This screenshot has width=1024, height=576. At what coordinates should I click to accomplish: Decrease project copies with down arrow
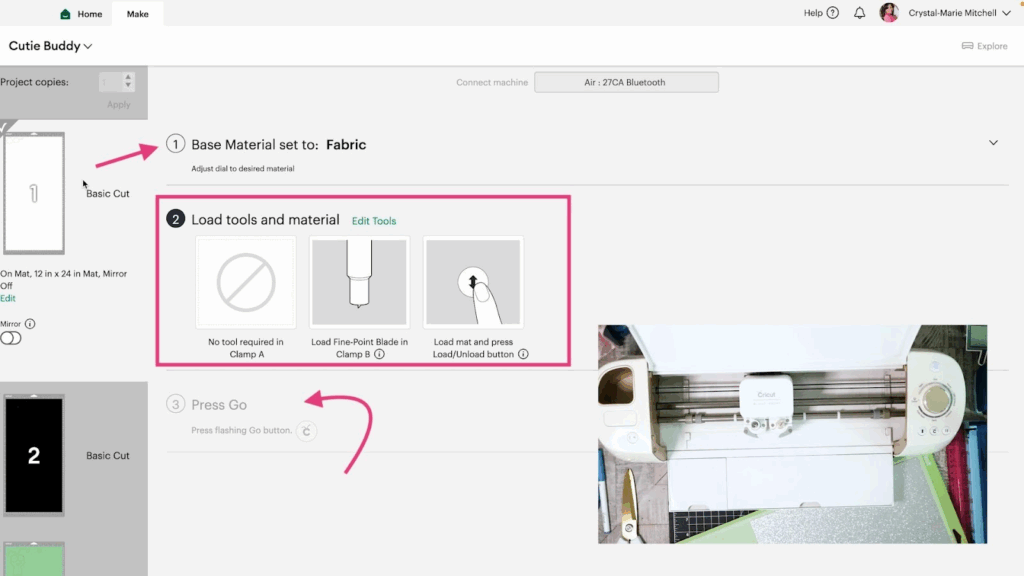[128, 86]
